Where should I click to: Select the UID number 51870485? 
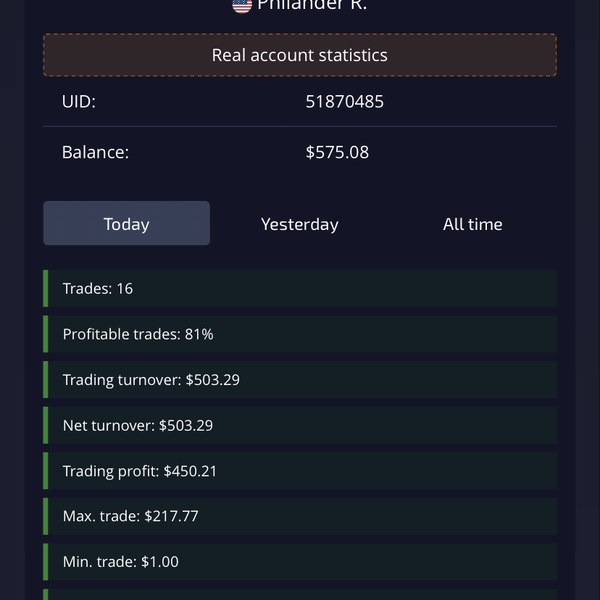click(344, 101)
